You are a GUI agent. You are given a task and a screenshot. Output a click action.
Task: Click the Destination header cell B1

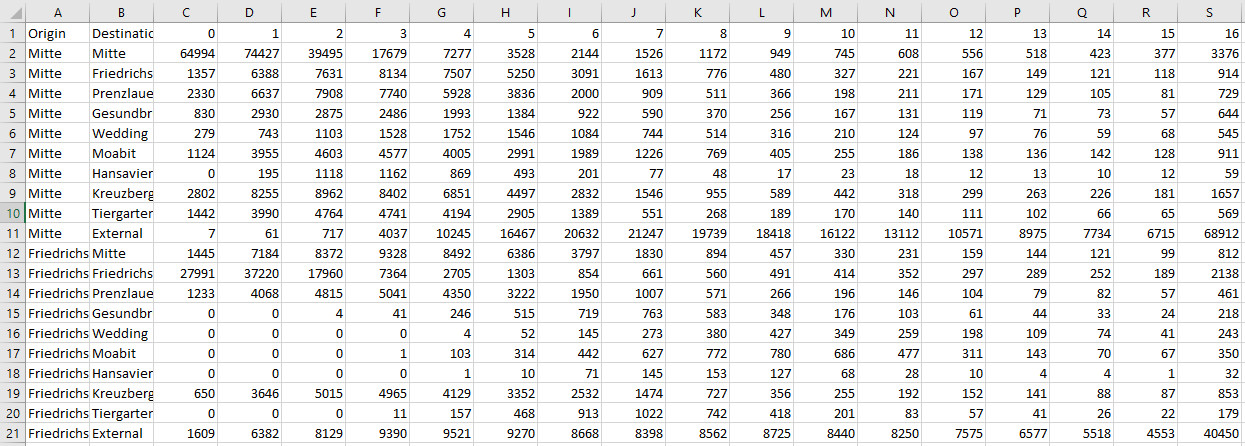pos(121,33)
